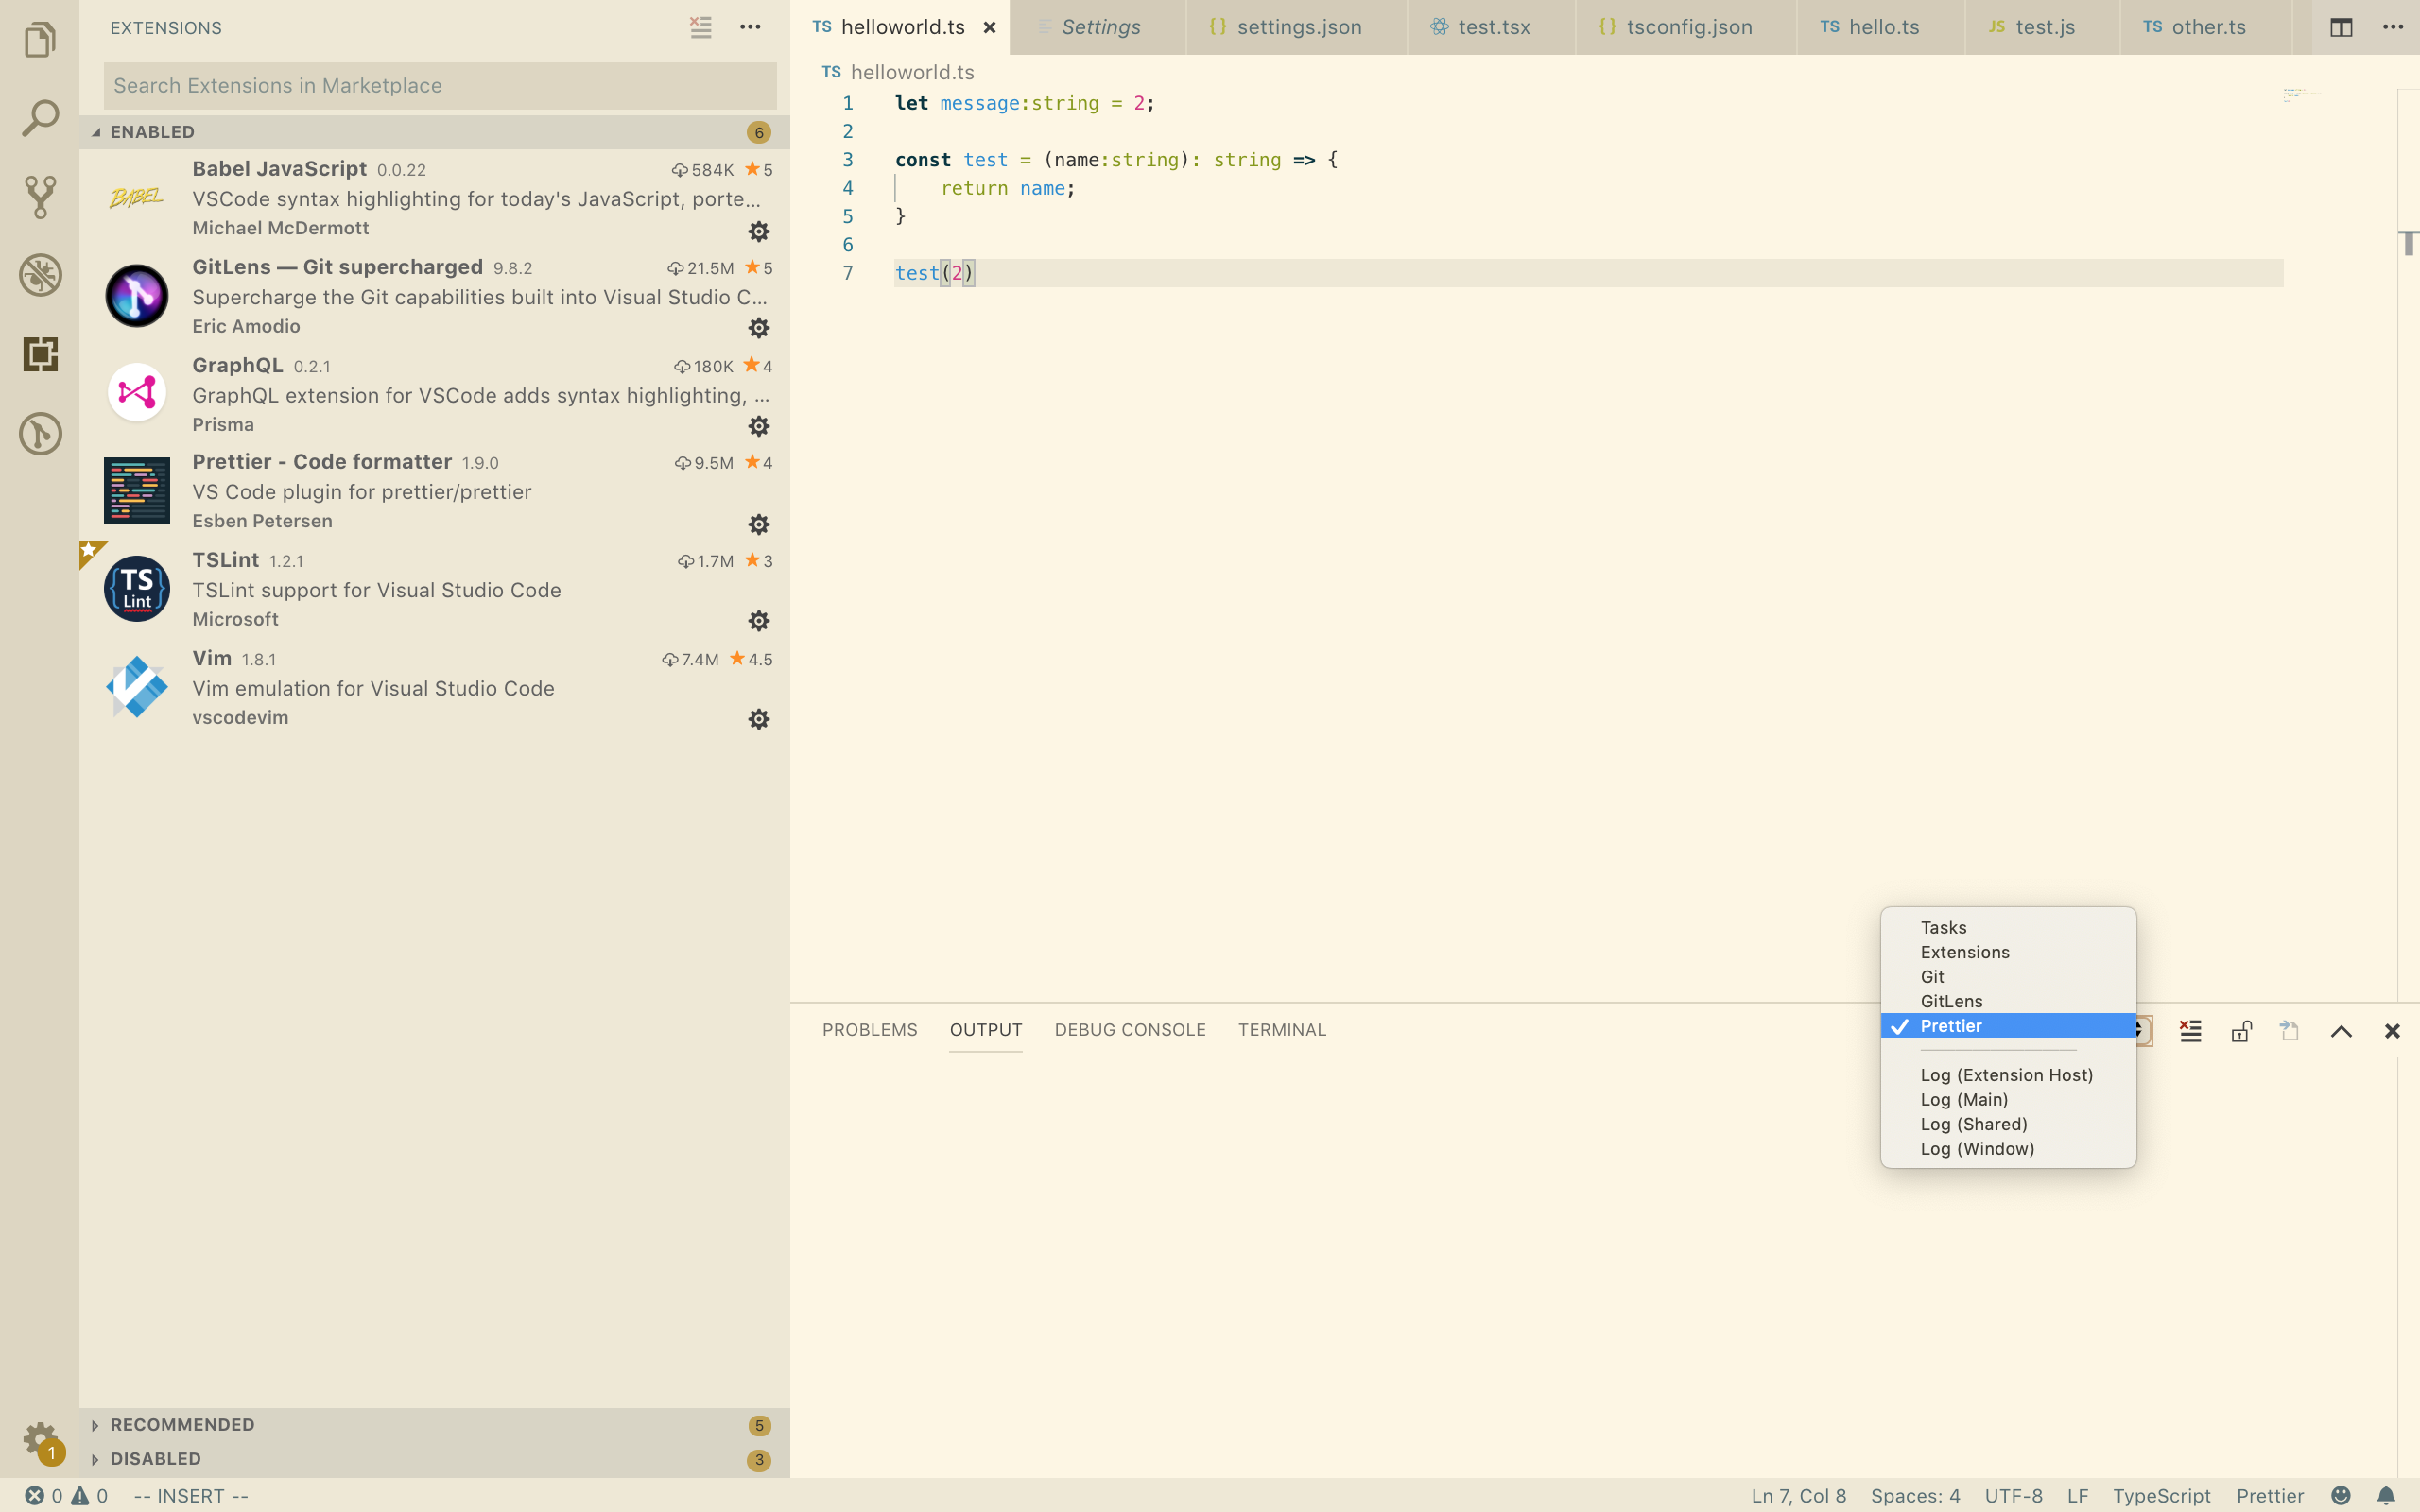Open the Explorer view in the activity bar

[40, 40]
